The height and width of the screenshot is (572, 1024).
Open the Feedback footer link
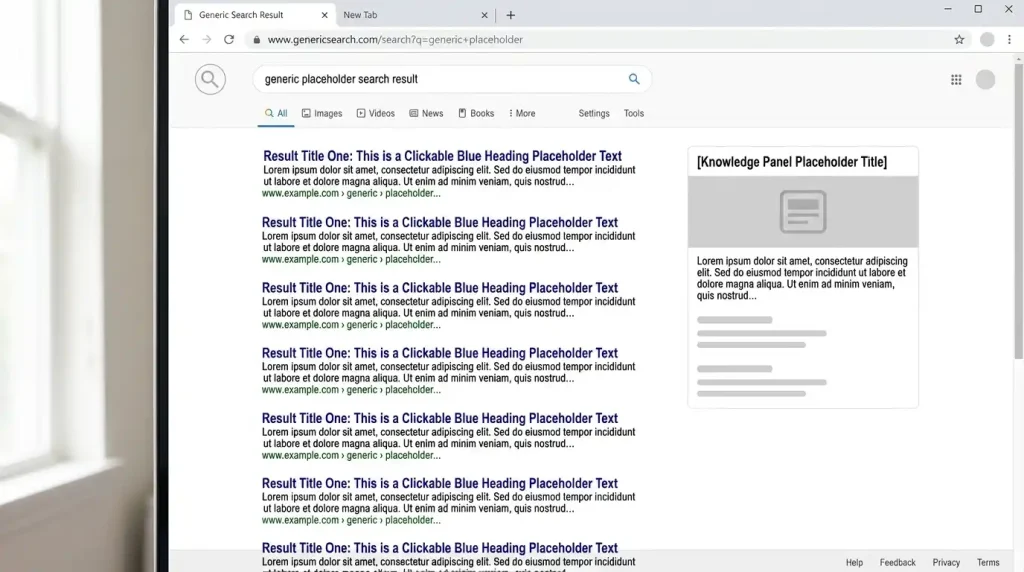tap(897, 563)
